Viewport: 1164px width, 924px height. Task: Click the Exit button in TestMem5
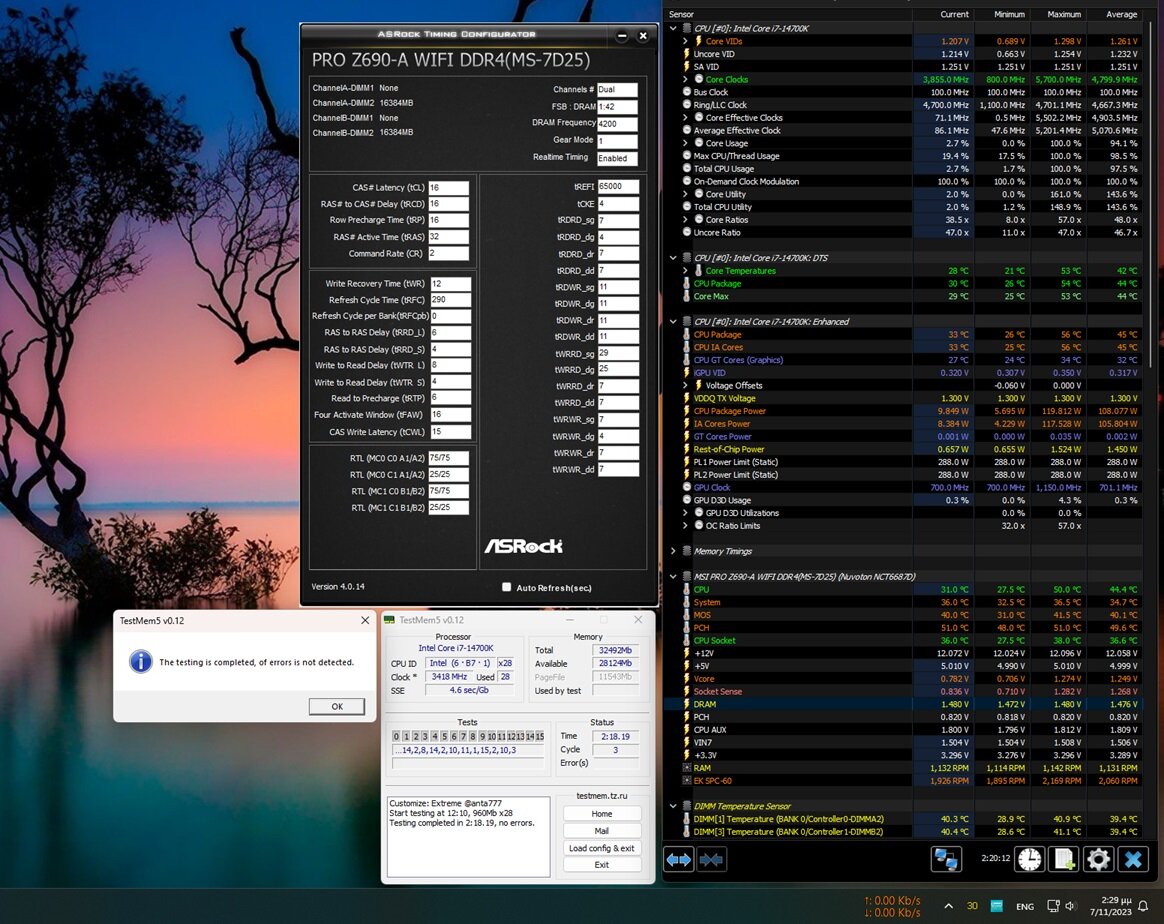click(x=601, y=865)
